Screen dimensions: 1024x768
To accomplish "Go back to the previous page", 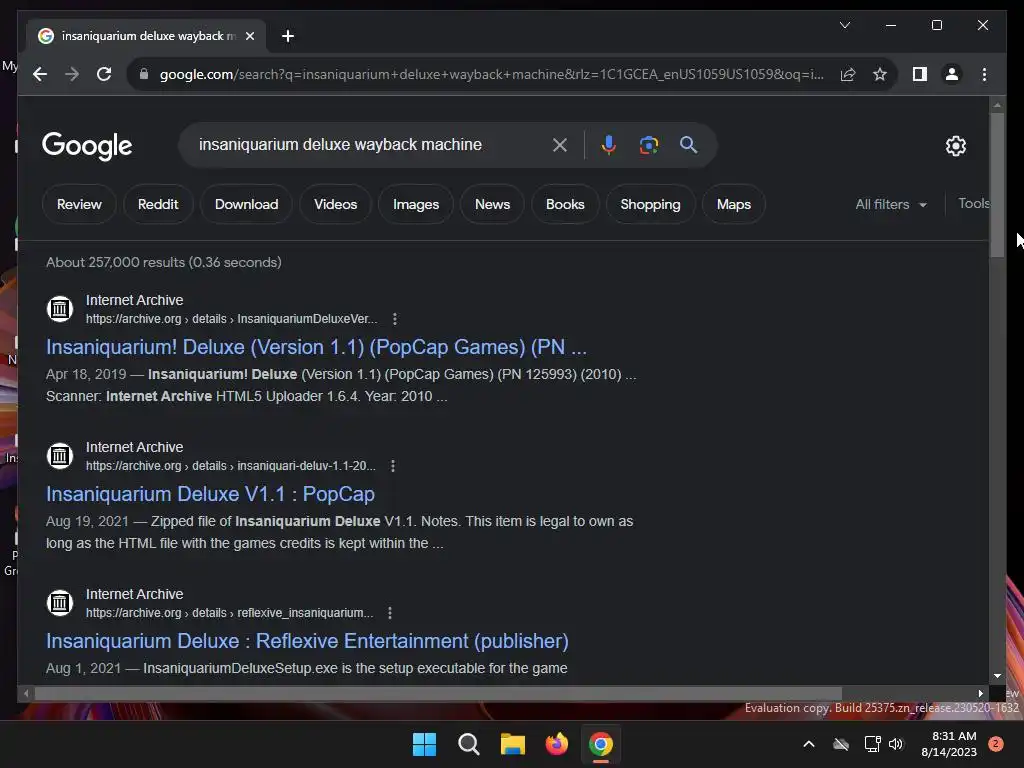I will (40, 74).
